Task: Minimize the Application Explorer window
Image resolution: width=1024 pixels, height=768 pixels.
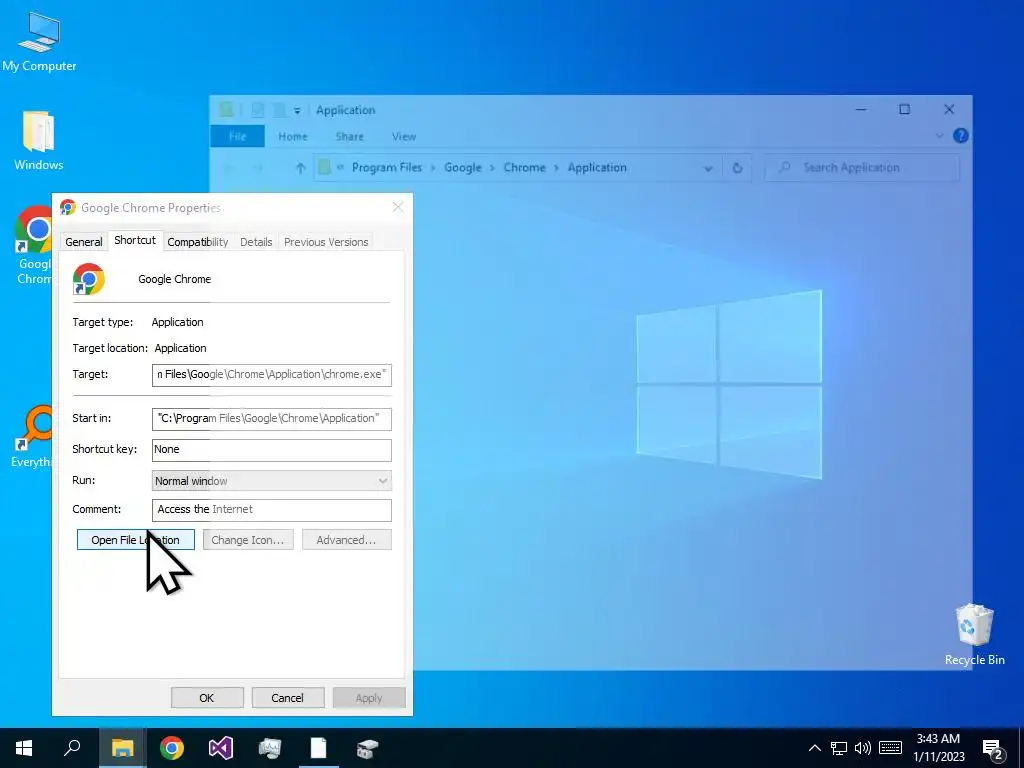Action: pos(861,110)
